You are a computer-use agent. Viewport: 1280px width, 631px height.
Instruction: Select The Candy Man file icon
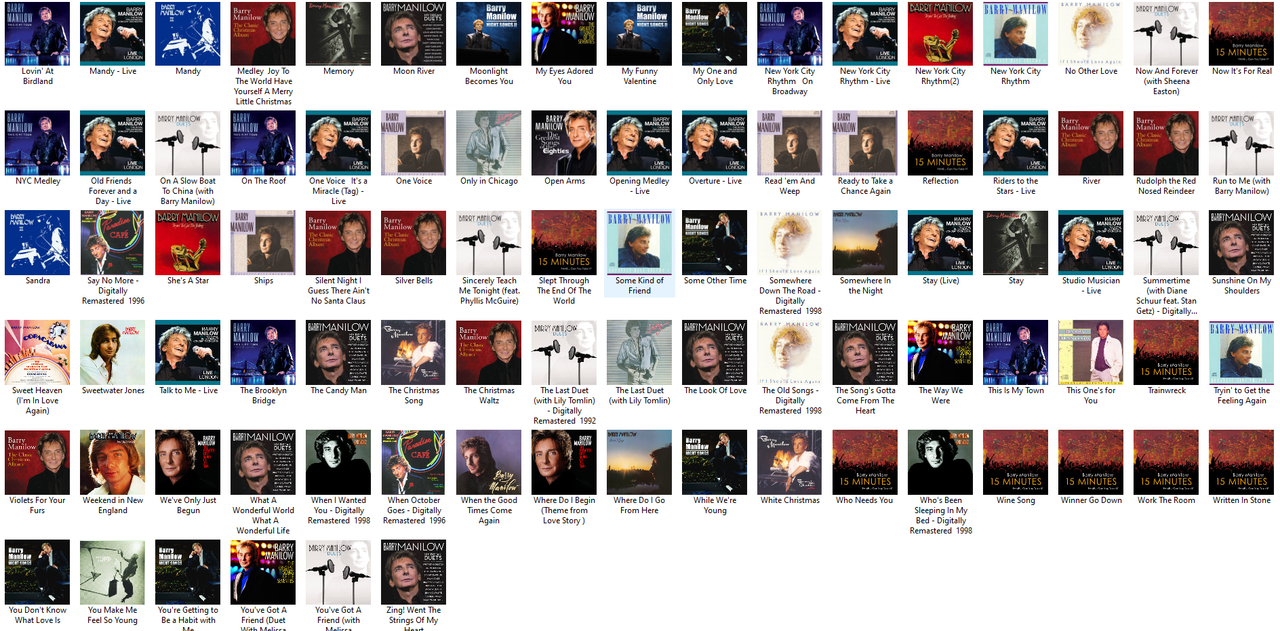(338, 353)
